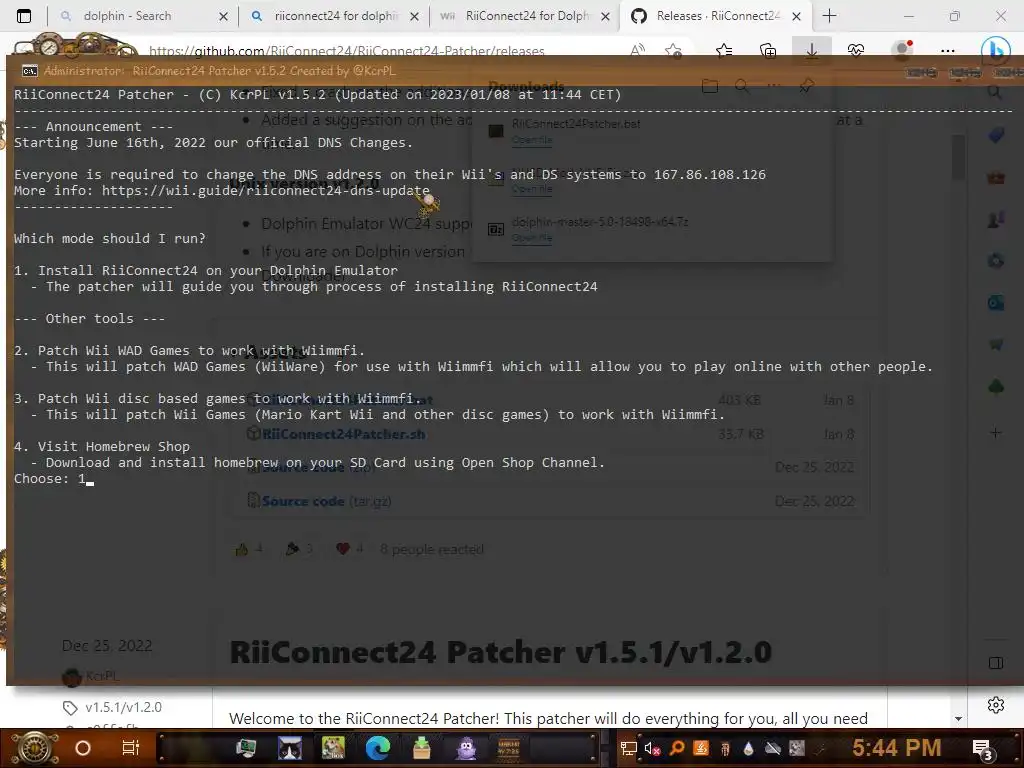1024x768 pixels.
Task: Open Task View on taskbar
Action: [131, 748]
